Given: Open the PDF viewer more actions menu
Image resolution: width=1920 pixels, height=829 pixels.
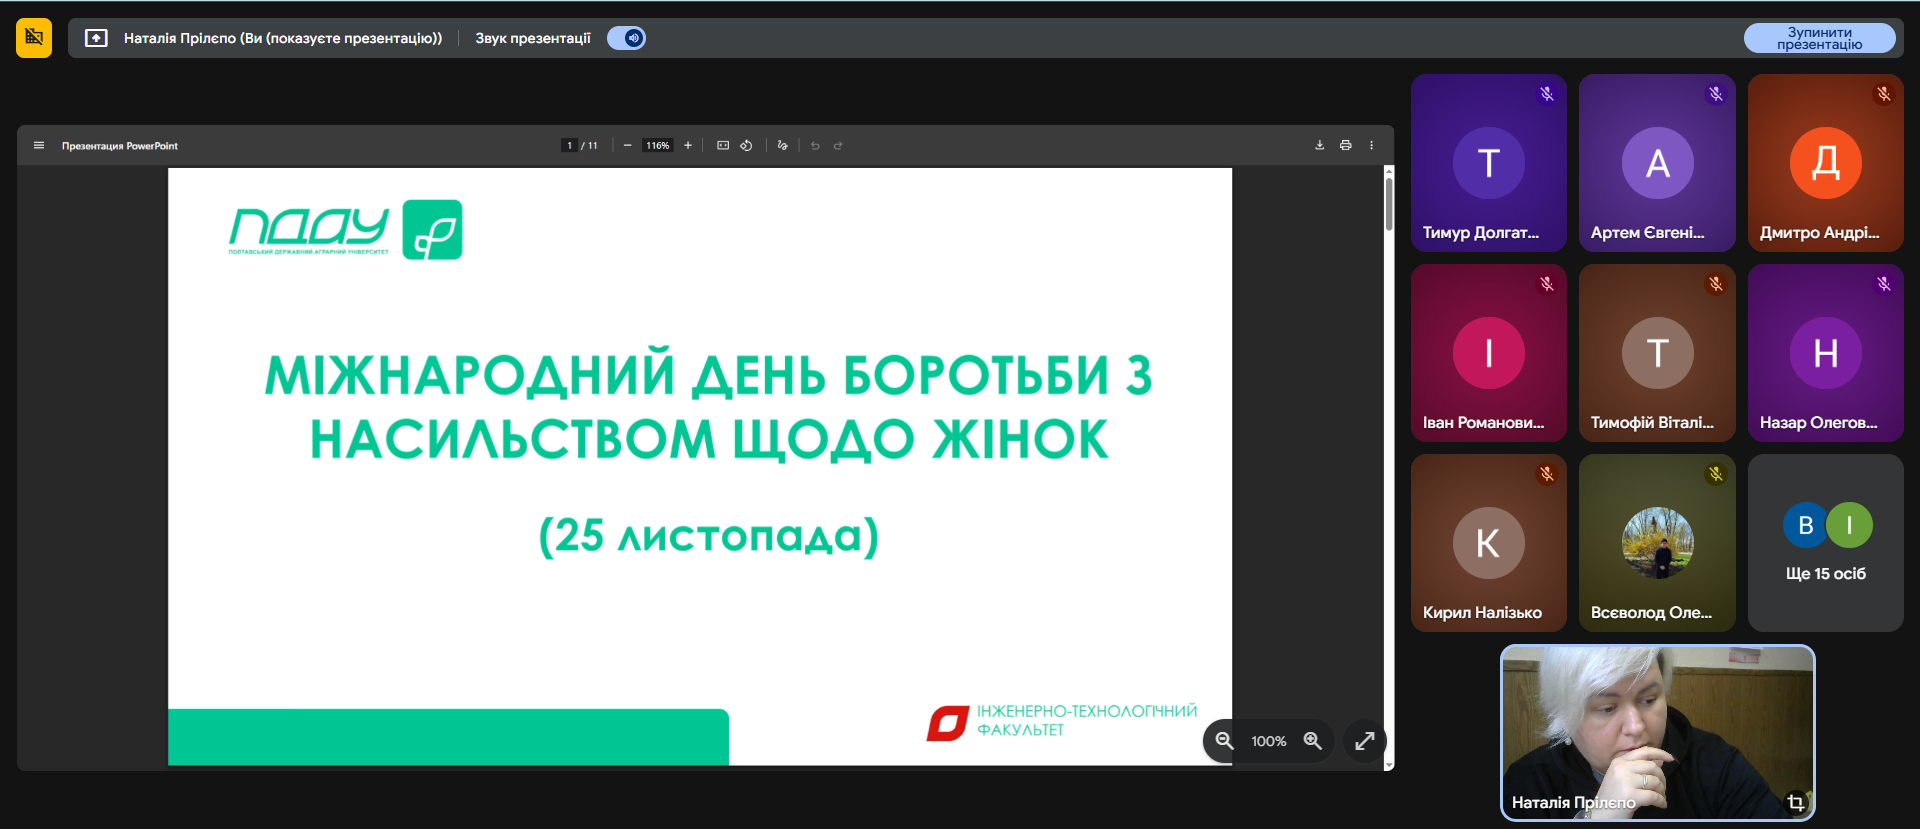Looking at the screenshot, I should (1372, 146).
